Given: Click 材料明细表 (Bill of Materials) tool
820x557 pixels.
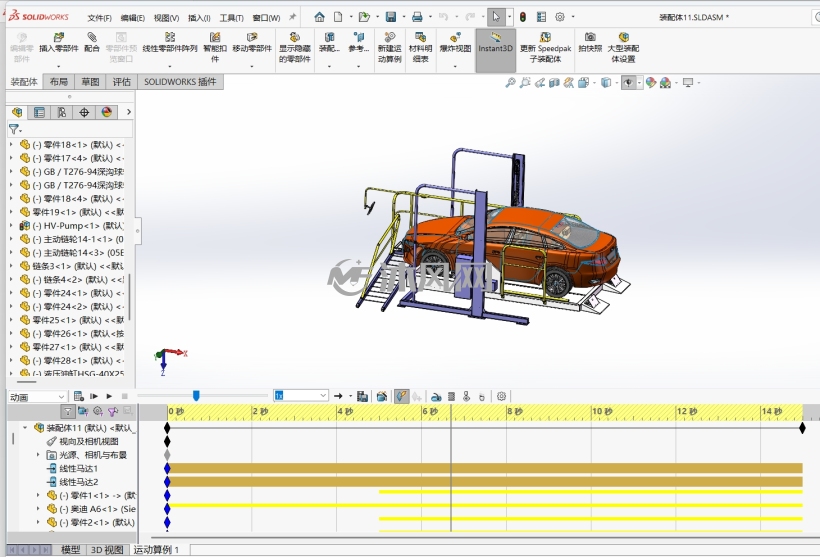Looking at the screenshot, I should pos(420,47).
